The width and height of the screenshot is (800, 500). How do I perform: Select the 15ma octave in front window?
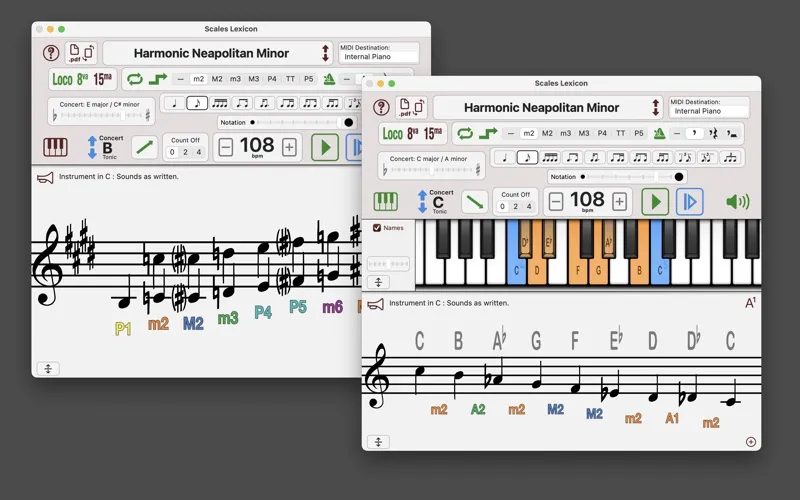coord(433,134)
